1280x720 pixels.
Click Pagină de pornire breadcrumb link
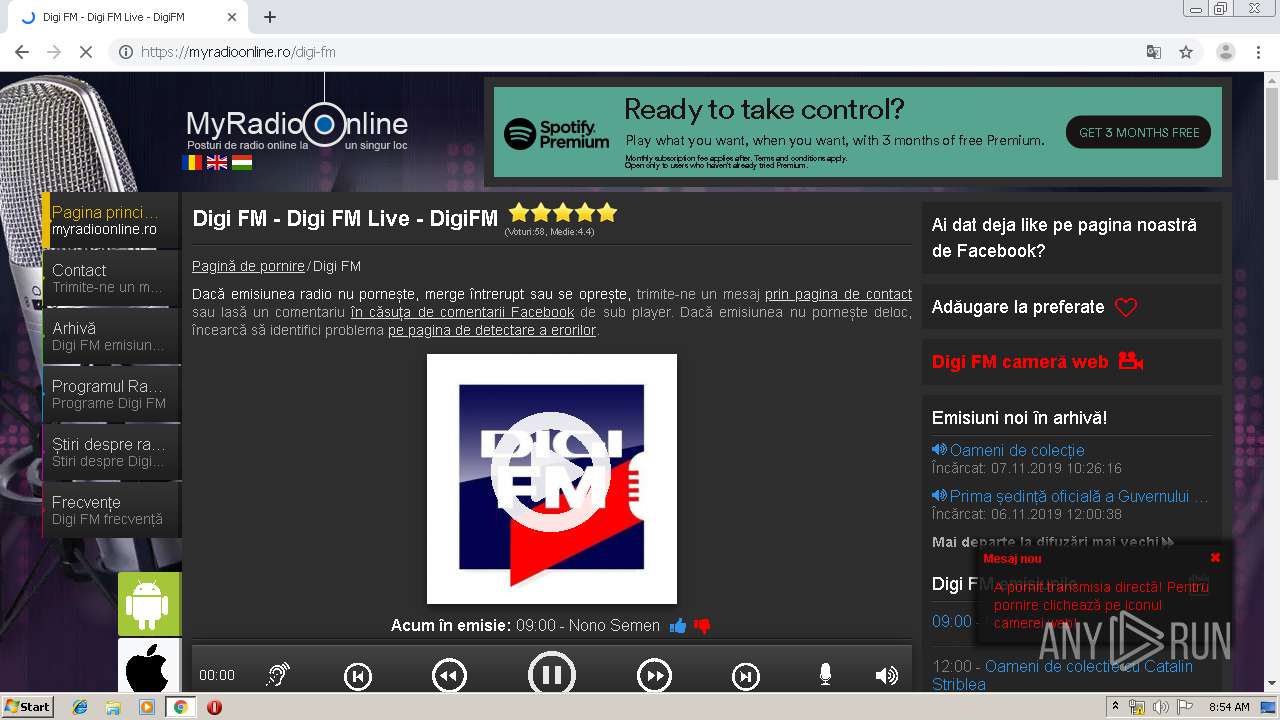(248, 266)
